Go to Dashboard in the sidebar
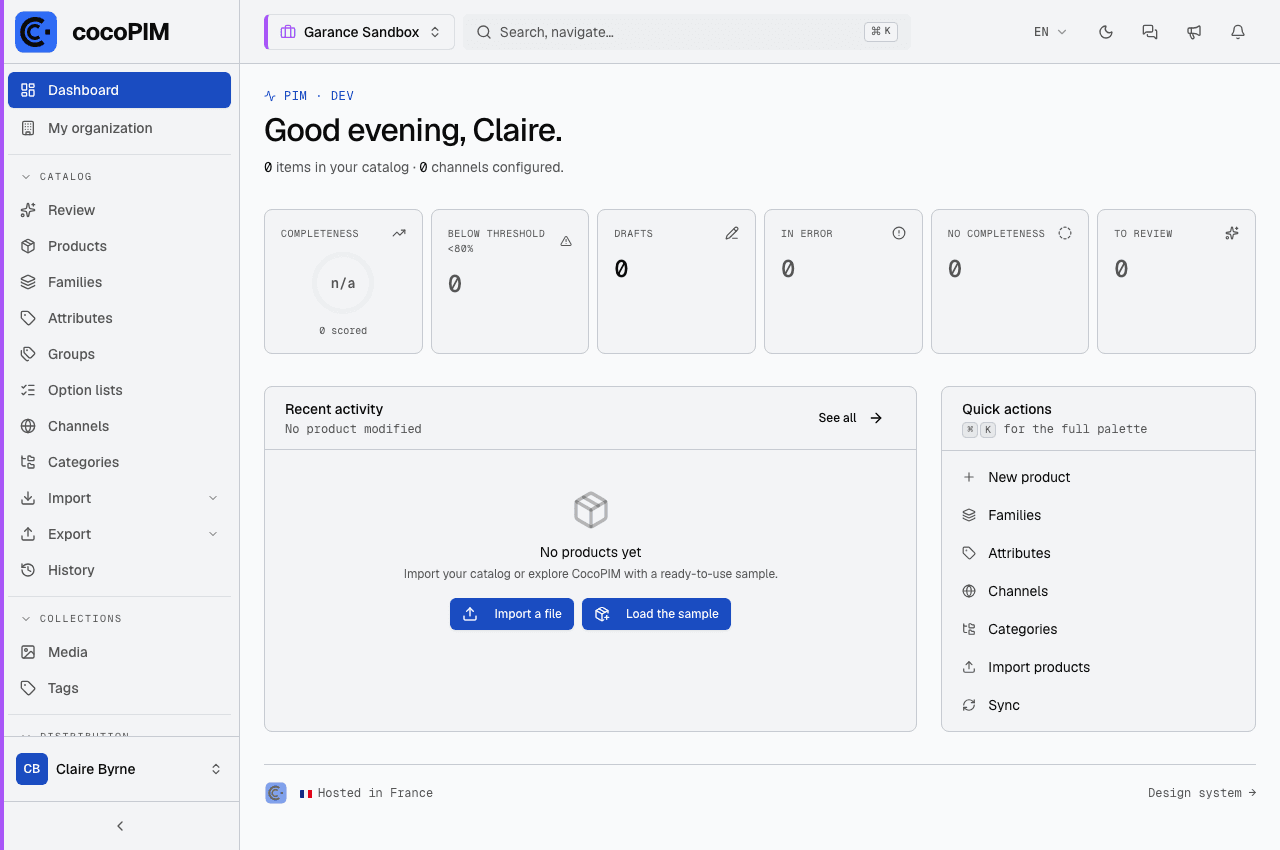Screen dimensions: 1280x850 click(x=120, y=90)
